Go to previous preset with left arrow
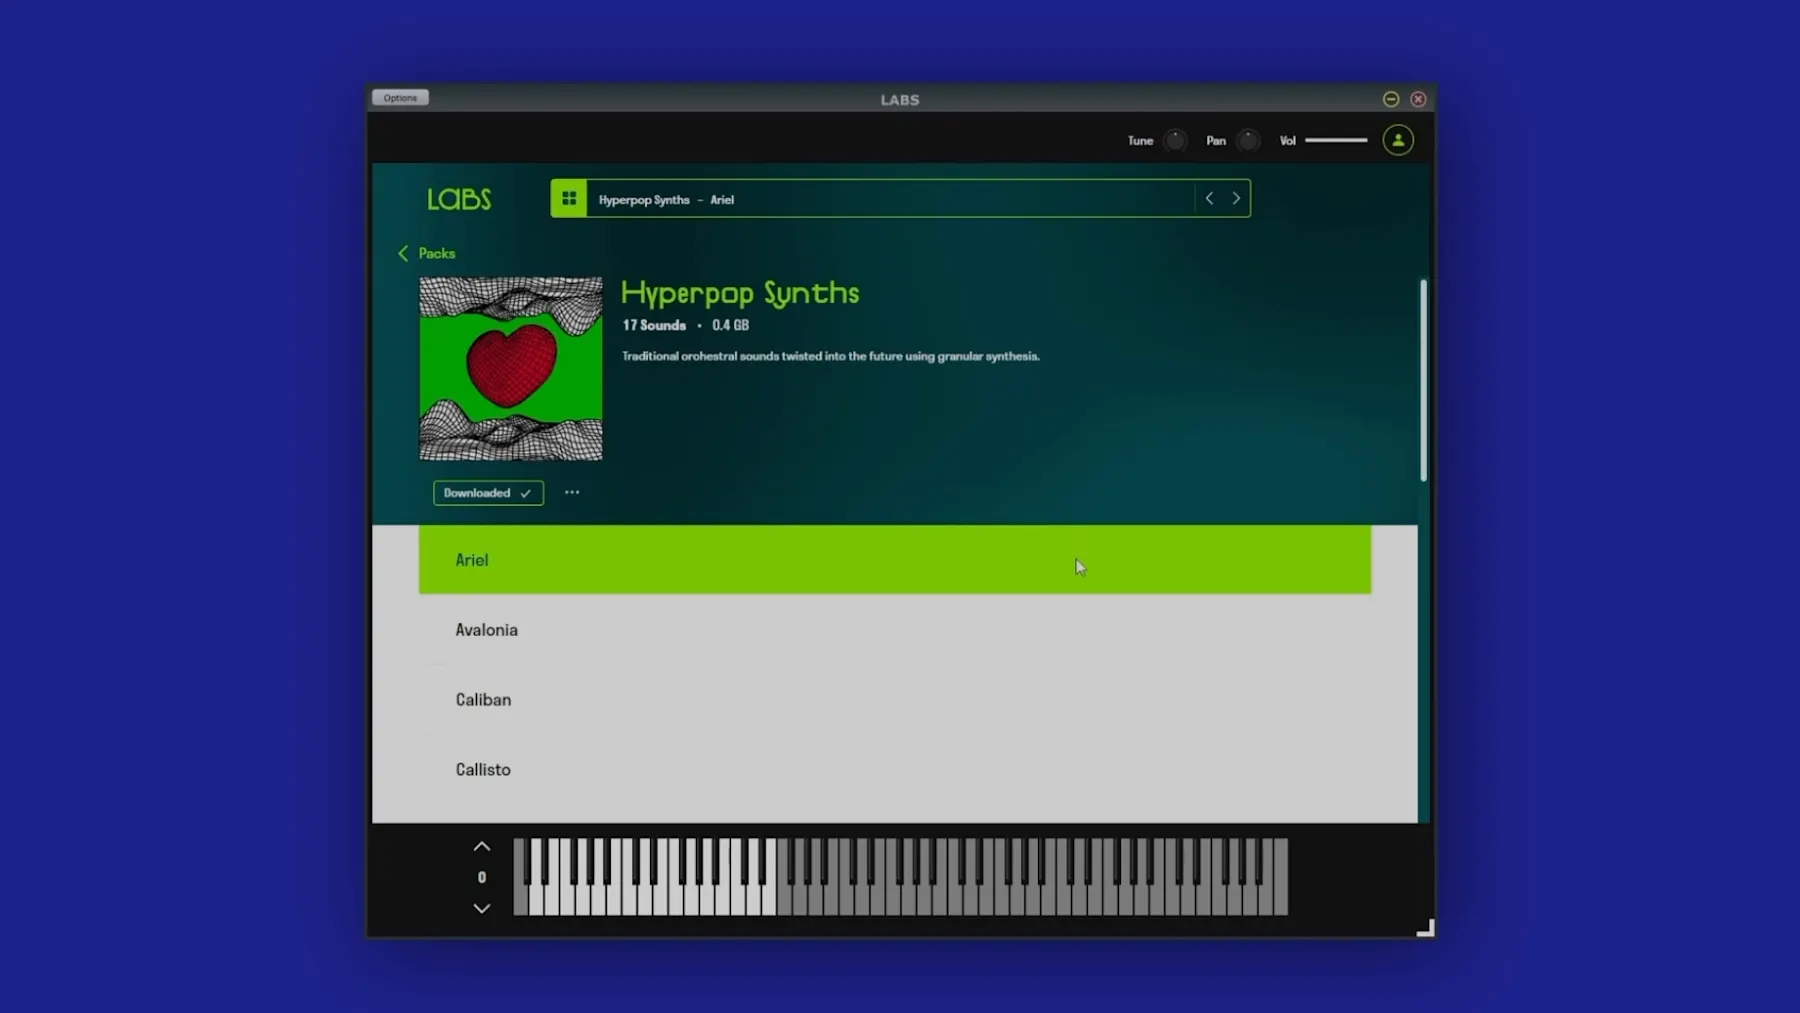 coord(1209,199)
